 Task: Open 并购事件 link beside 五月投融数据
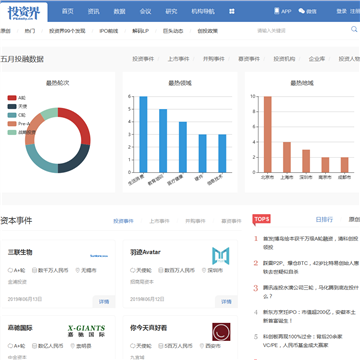coord(214,59)
